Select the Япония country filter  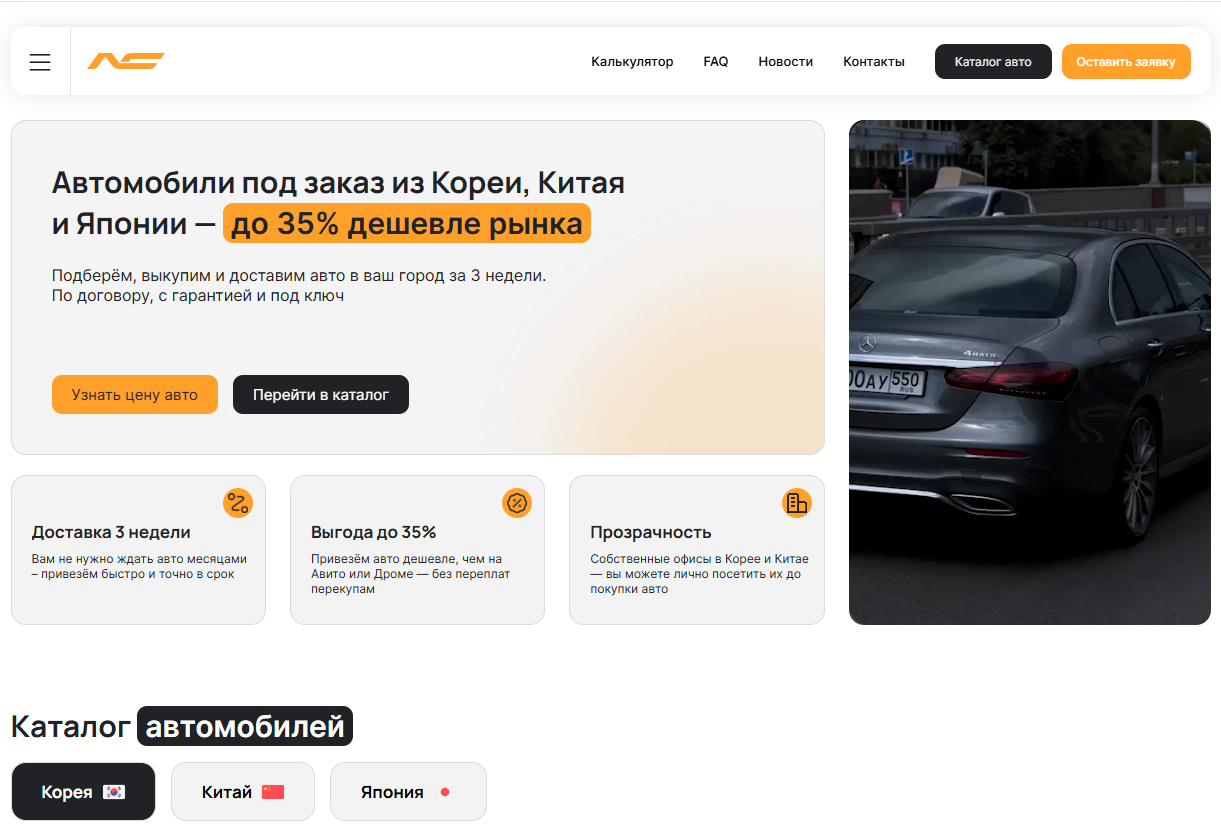[408, 791]
